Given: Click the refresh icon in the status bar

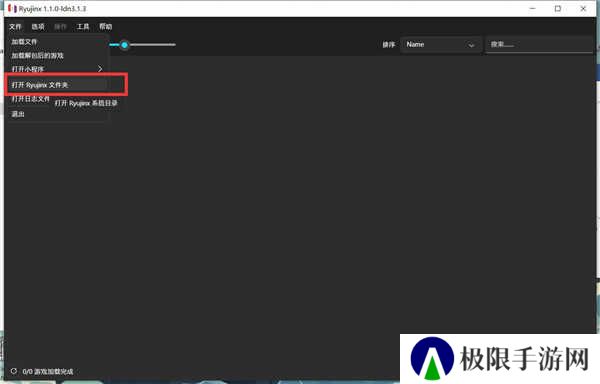Looking at the screenshot, I should click(14, 371).
